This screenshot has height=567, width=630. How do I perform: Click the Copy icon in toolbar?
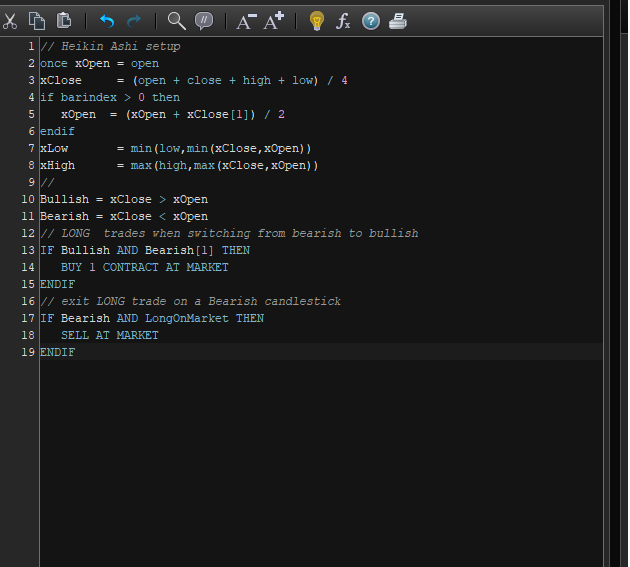37,21
